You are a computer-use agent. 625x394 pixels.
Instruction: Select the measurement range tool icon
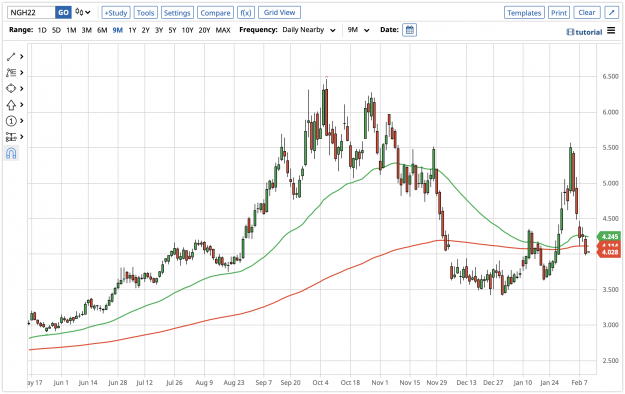point(11,137)
